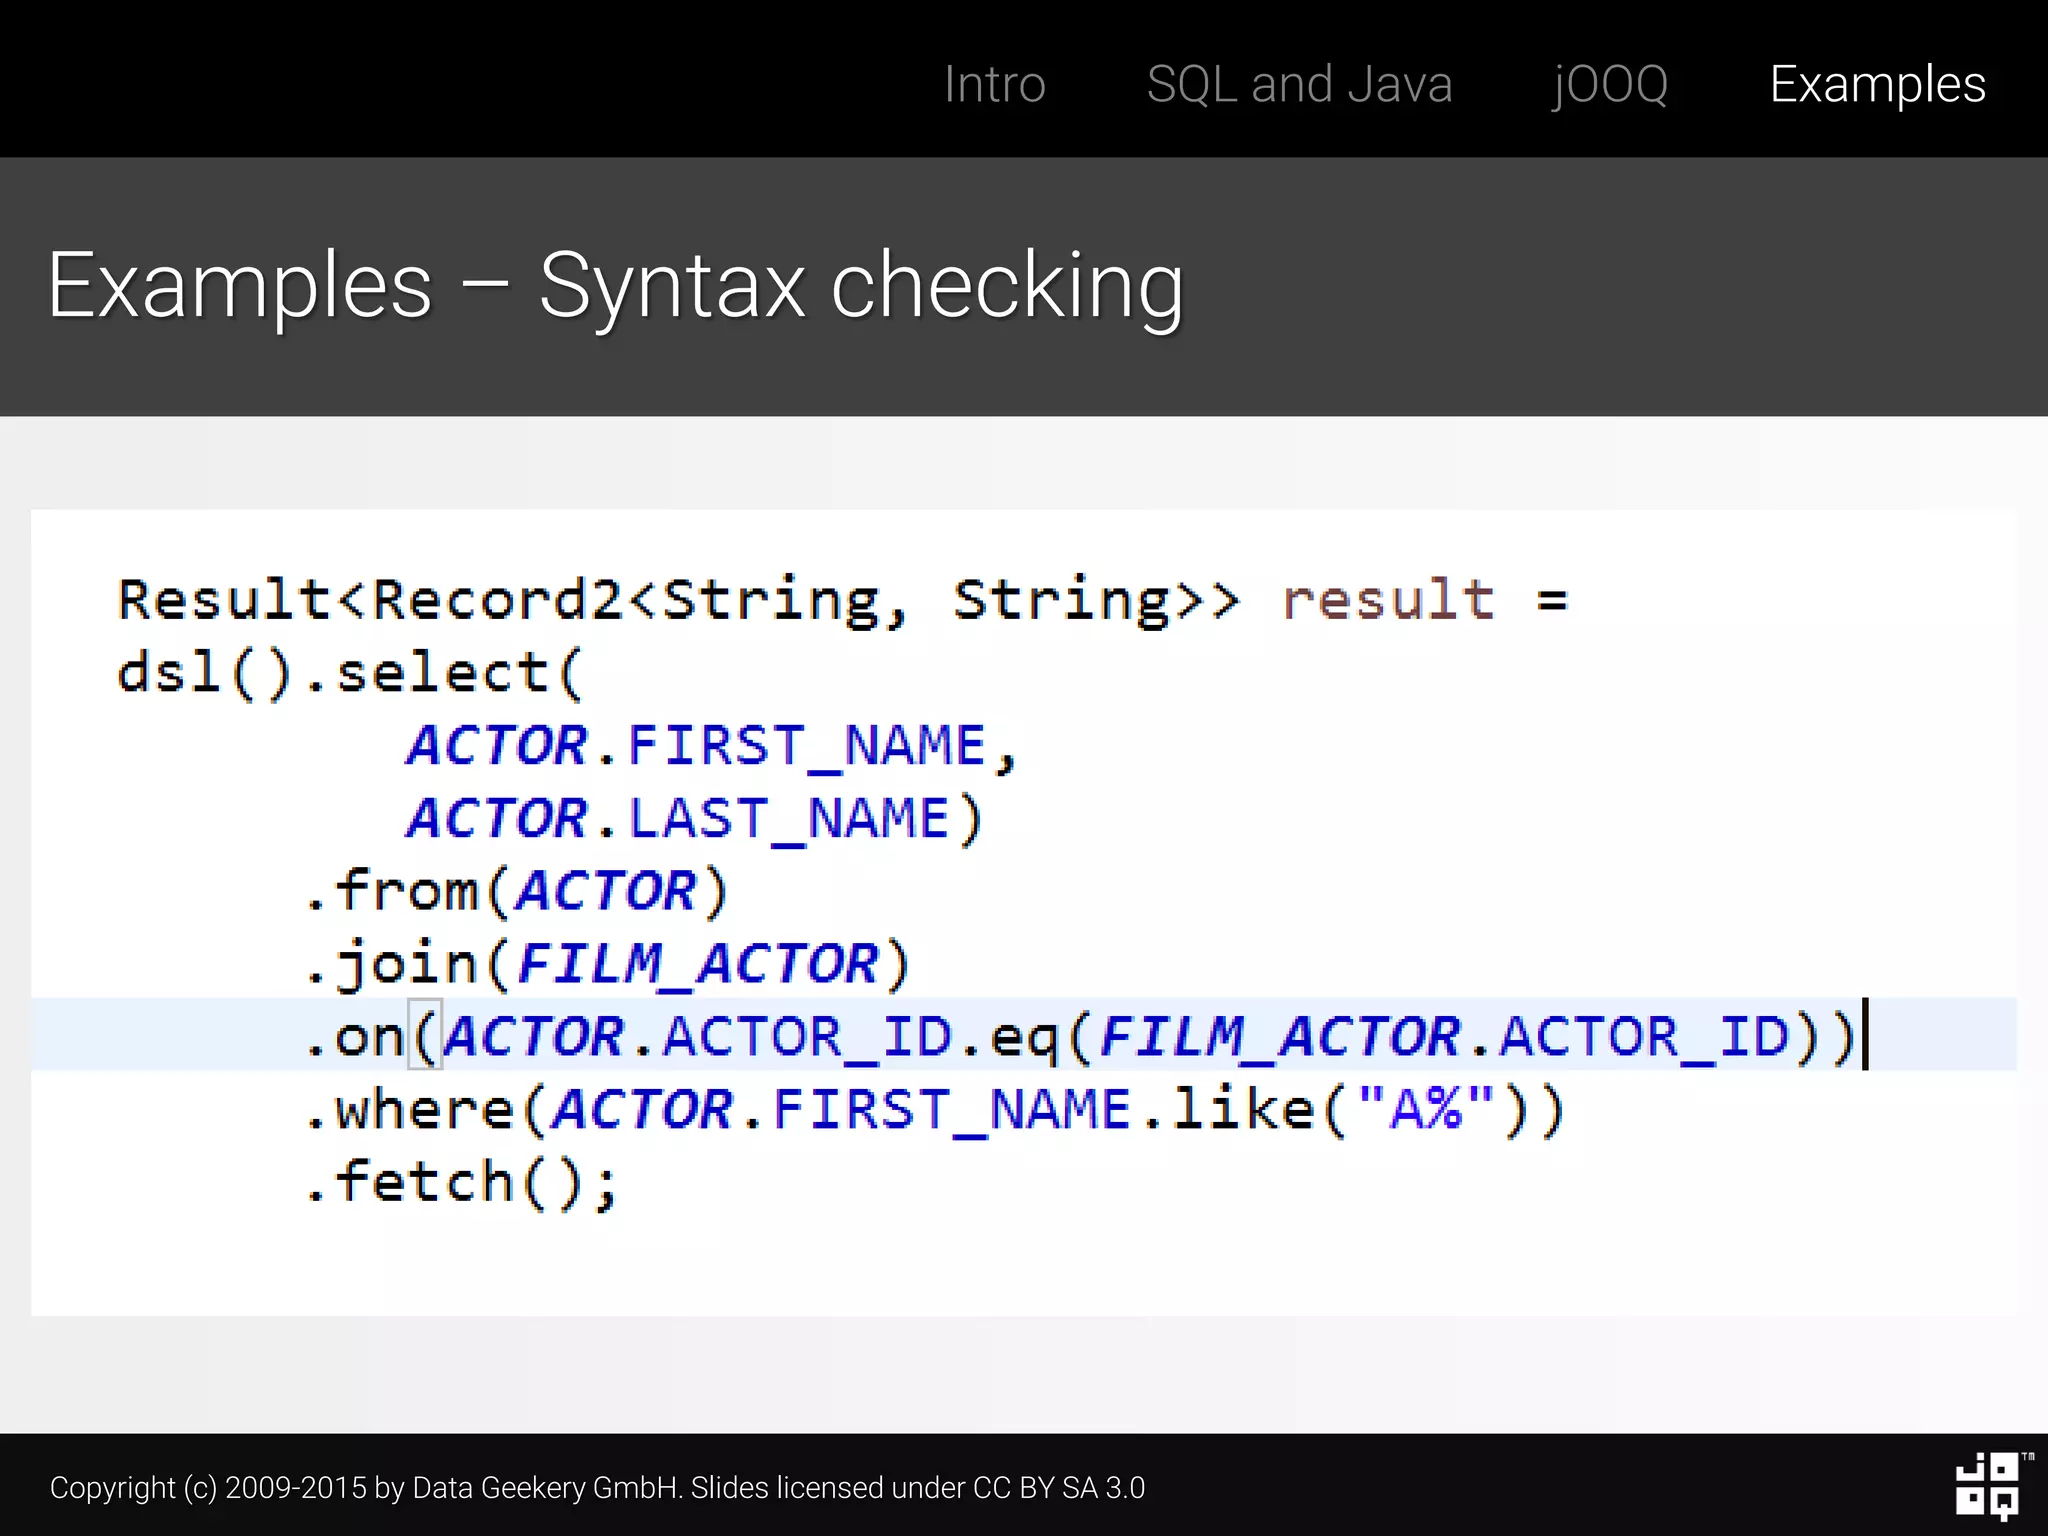Click the jOOQ logo icon
2048x1536 pixels.
coord(1986,1486)
